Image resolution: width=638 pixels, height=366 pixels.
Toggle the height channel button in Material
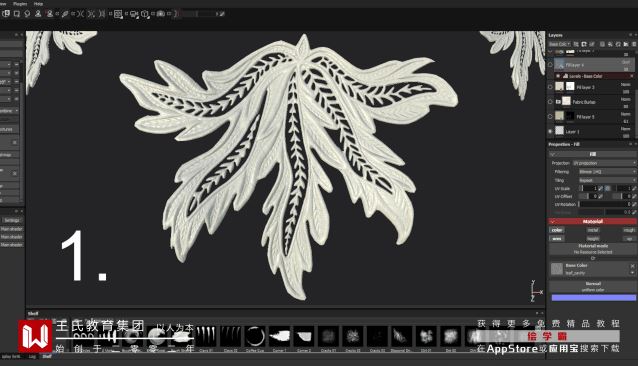click(592, 239)
